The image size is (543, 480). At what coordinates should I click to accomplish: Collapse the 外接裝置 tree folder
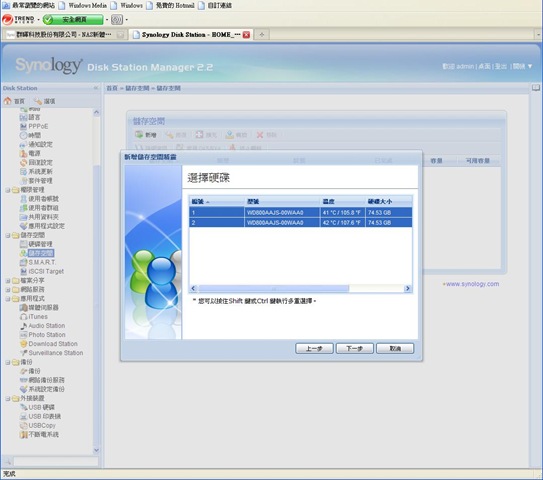[x=8, y=399]
